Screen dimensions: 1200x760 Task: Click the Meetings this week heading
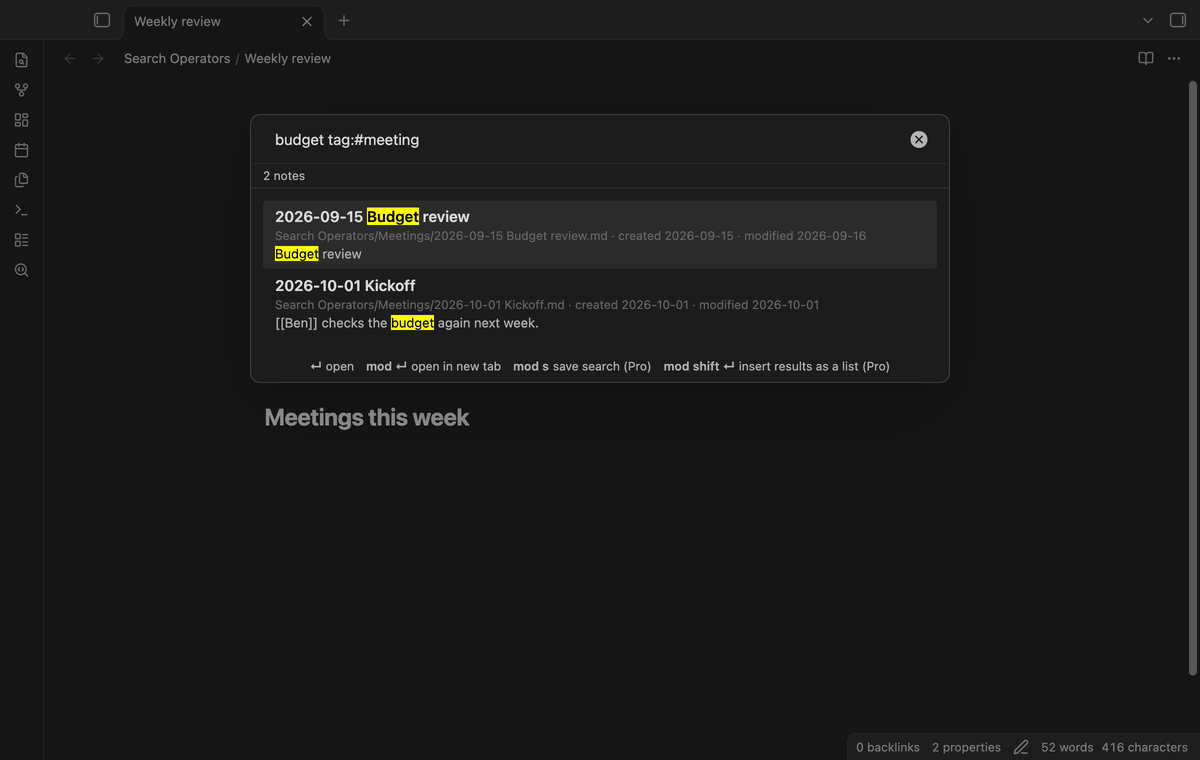click(367, 418)
